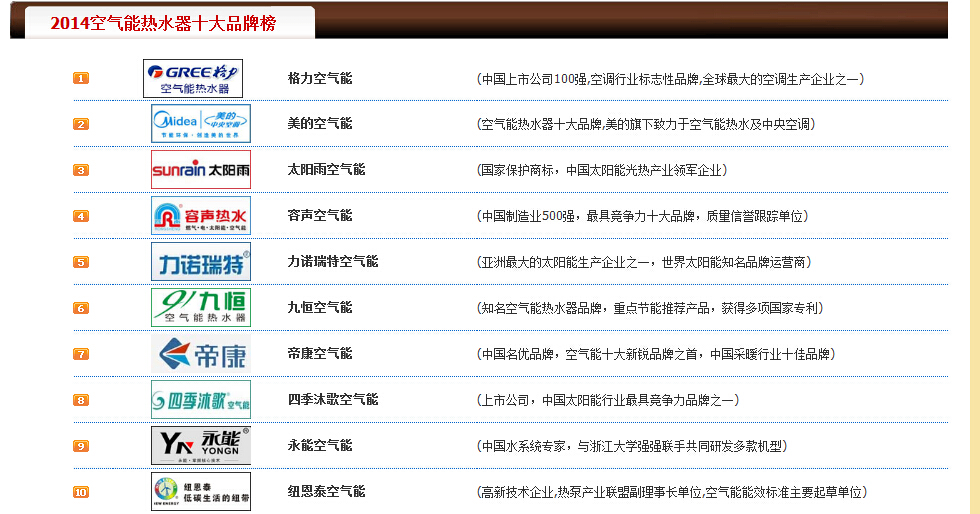Open the 永能空气能 link
Viewport: 980px width, 514px height.
tap(319, 445)
